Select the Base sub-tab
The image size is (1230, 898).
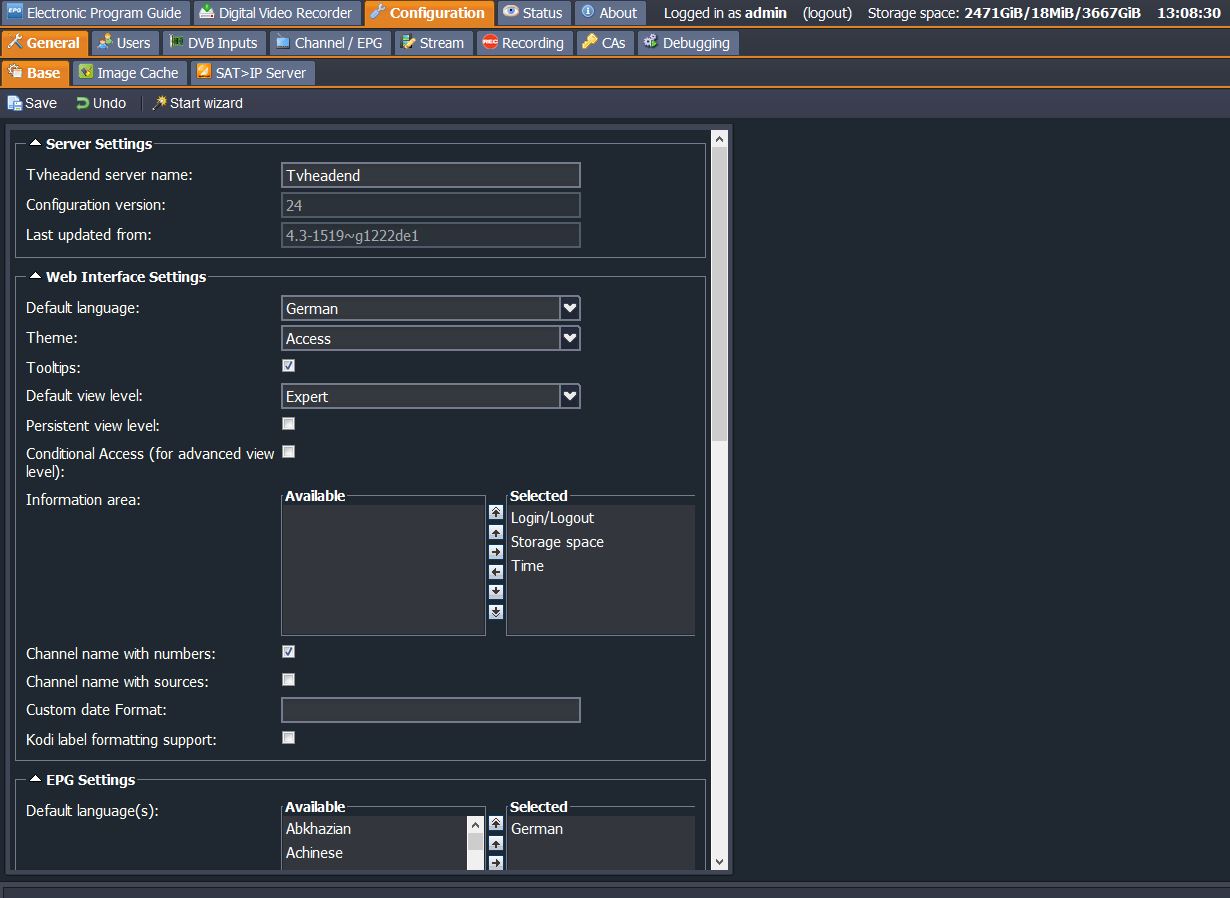(35, 73)
